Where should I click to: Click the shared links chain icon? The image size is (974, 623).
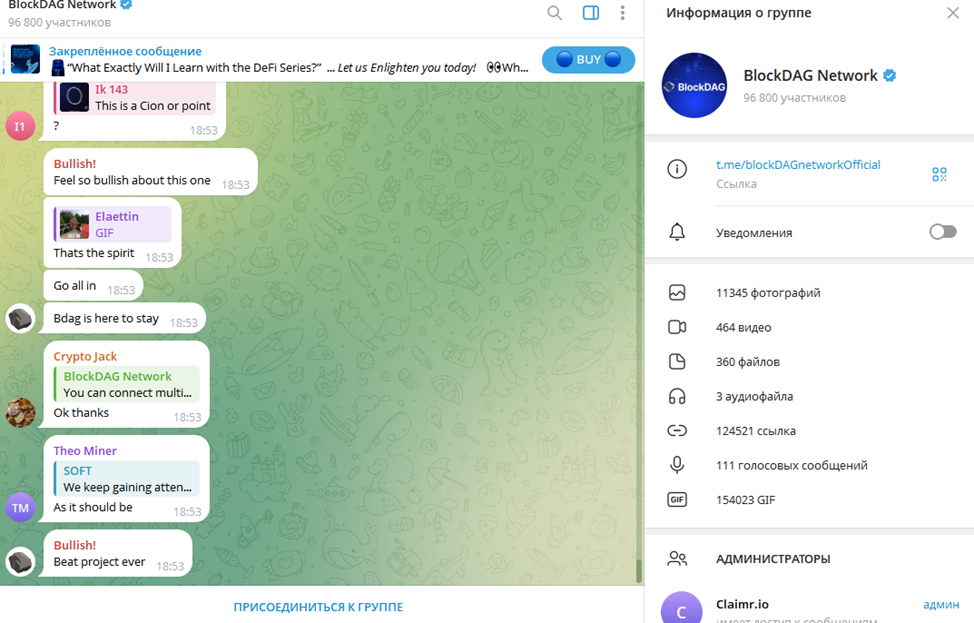pos(677,430)
